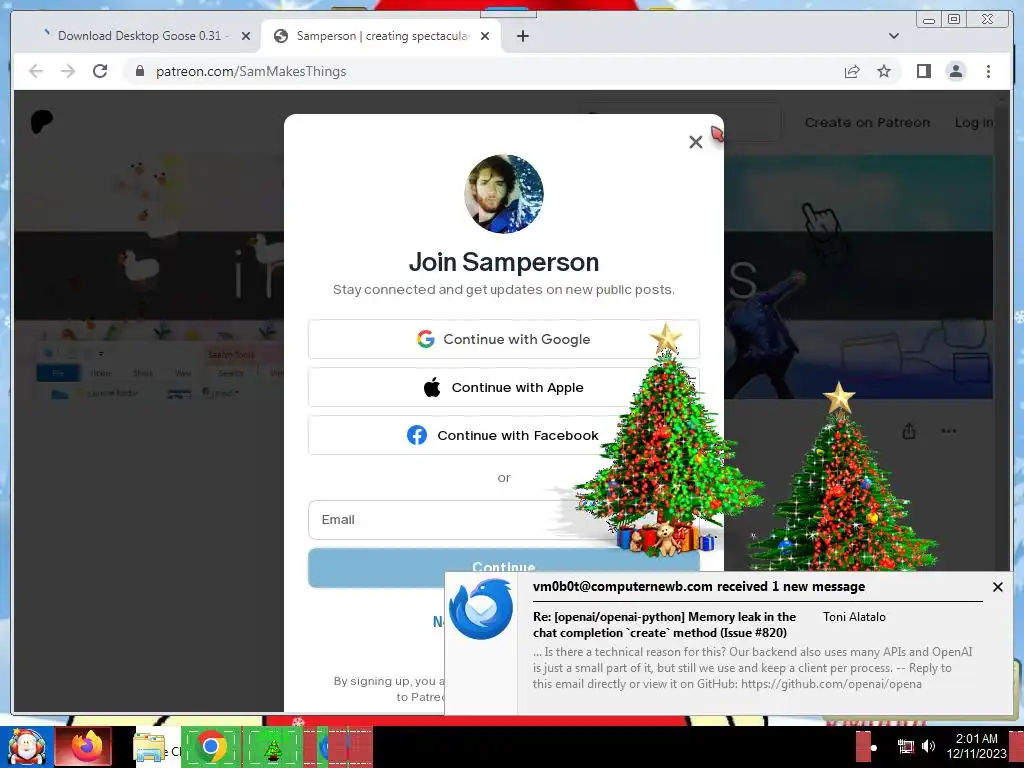Close the Samperson browser tab

coord(485,36)
